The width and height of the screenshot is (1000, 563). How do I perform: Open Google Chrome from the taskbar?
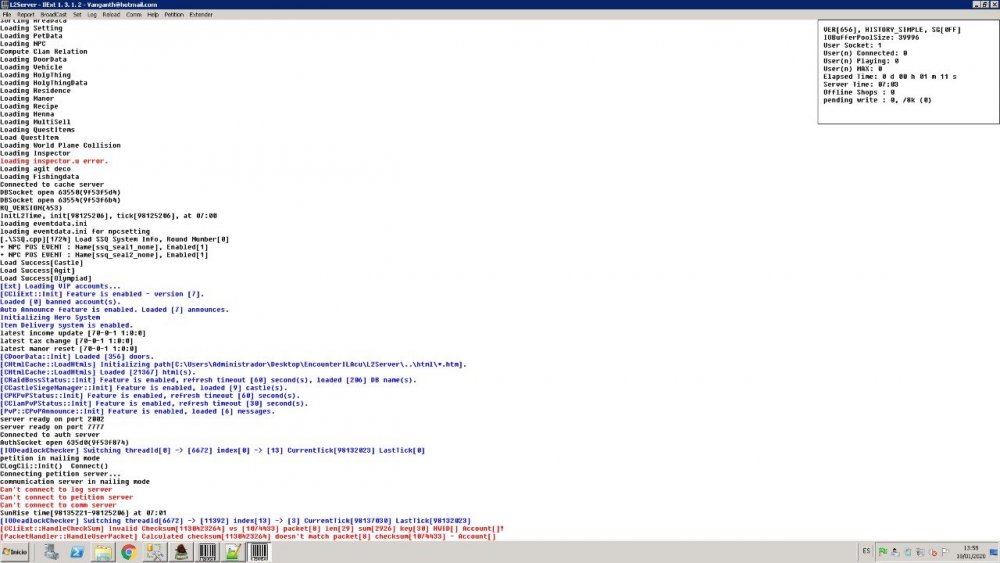[129, 552]
